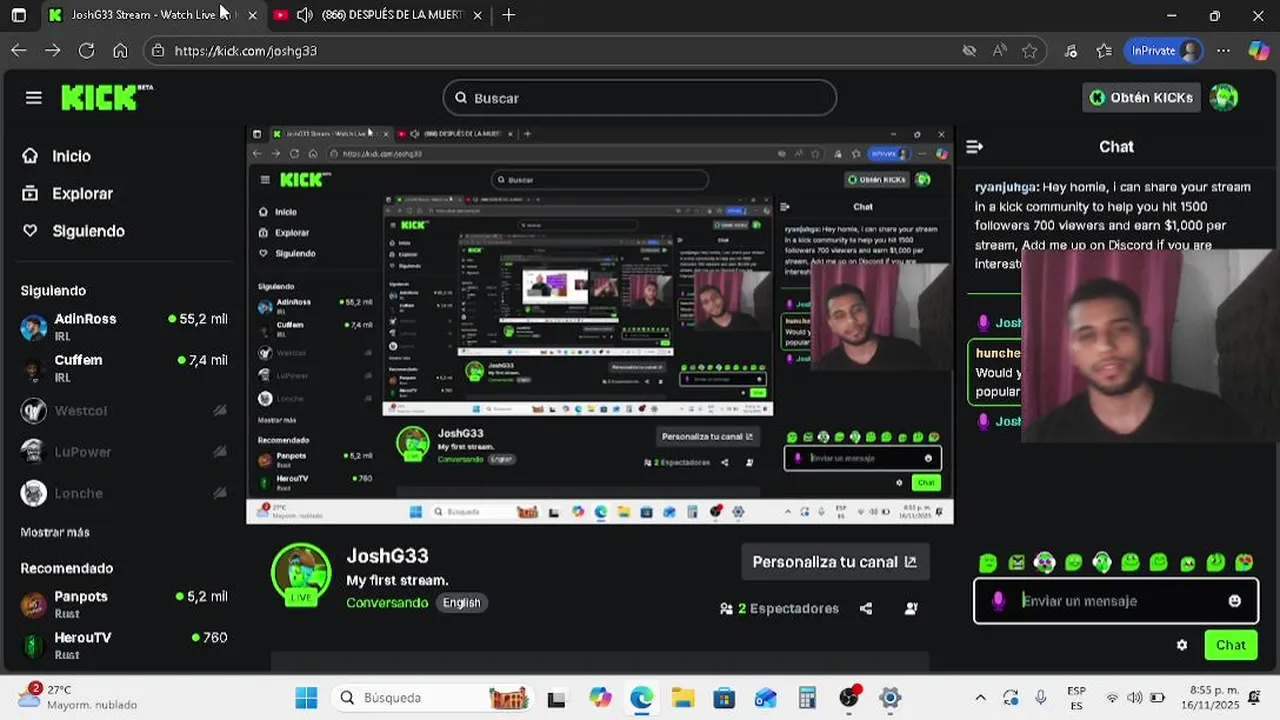Expand followed channels with Mostrar más
Screen dimensions: 1280x720
click(x=55, y=532)
